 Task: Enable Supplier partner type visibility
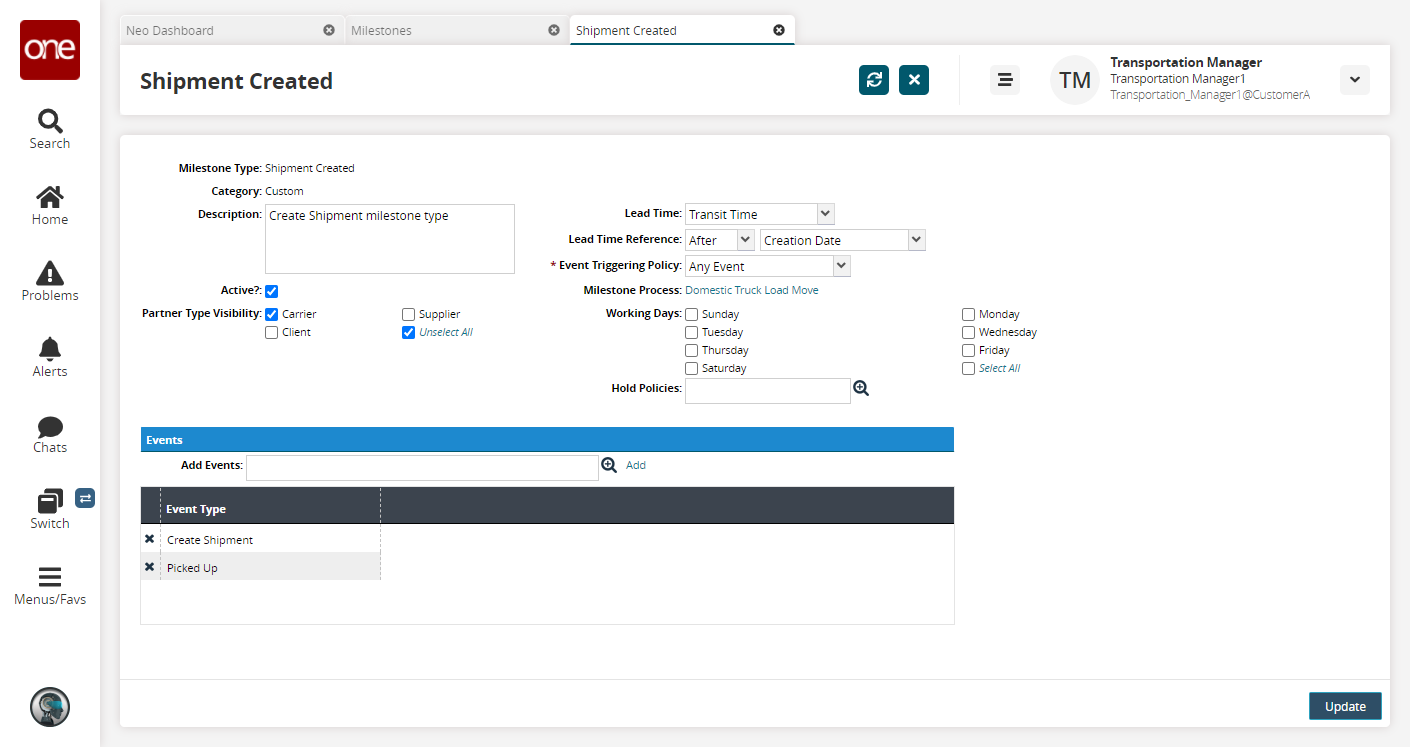[x=408, y=314]
